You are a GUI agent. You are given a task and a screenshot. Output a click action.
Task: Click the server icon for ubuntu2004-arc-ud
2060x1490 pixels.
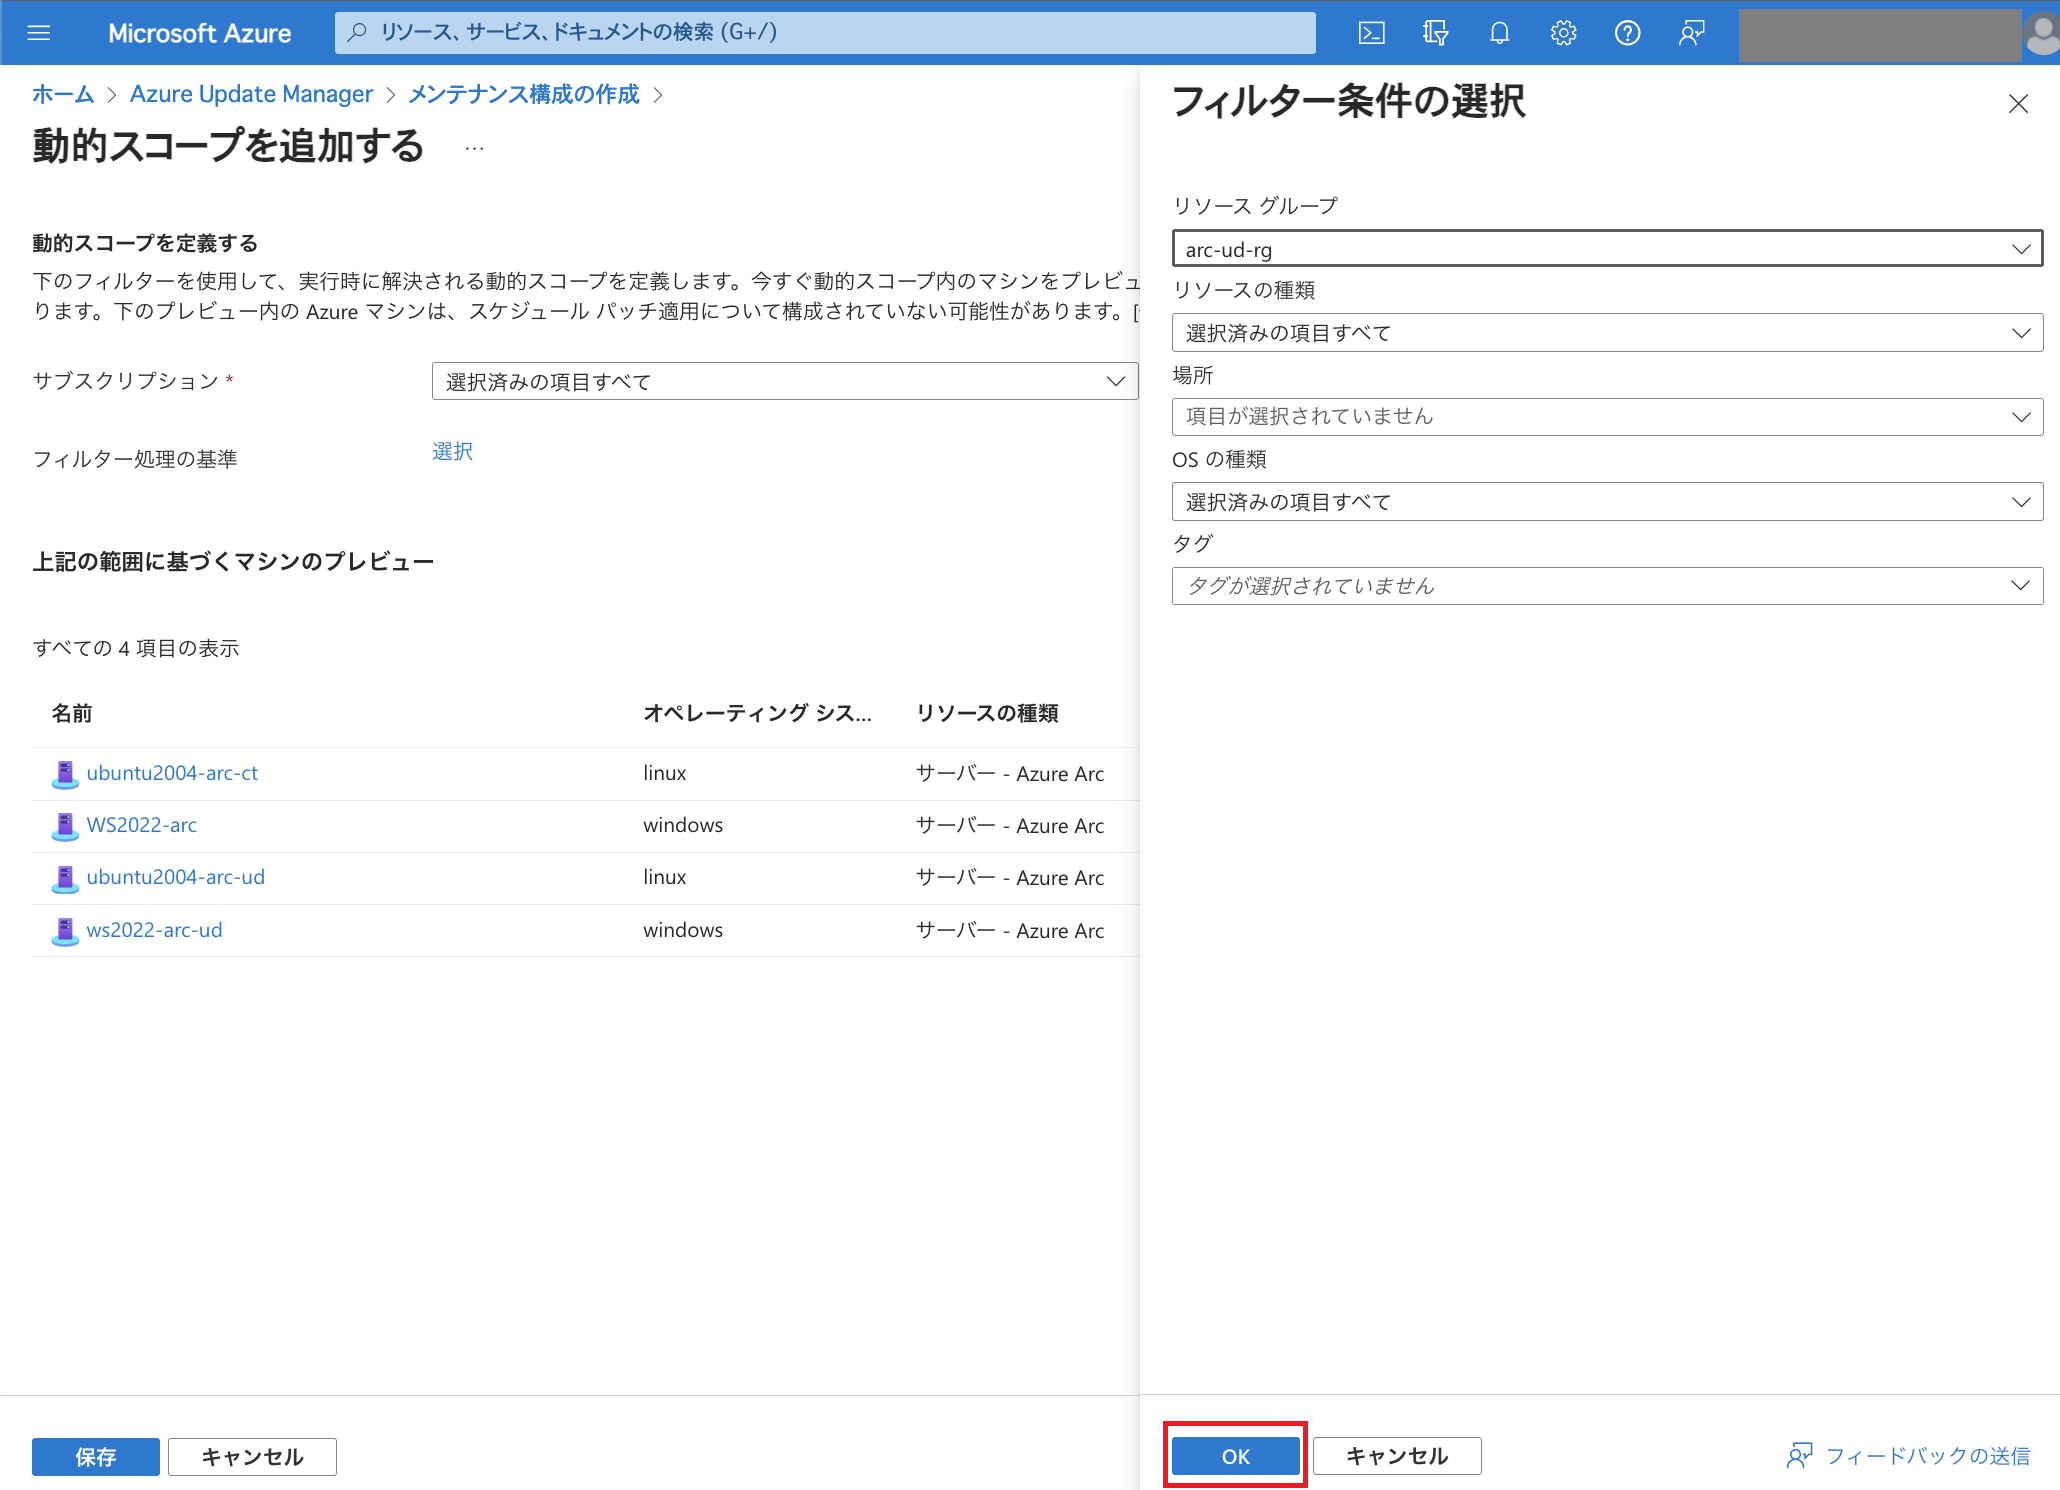65,878
